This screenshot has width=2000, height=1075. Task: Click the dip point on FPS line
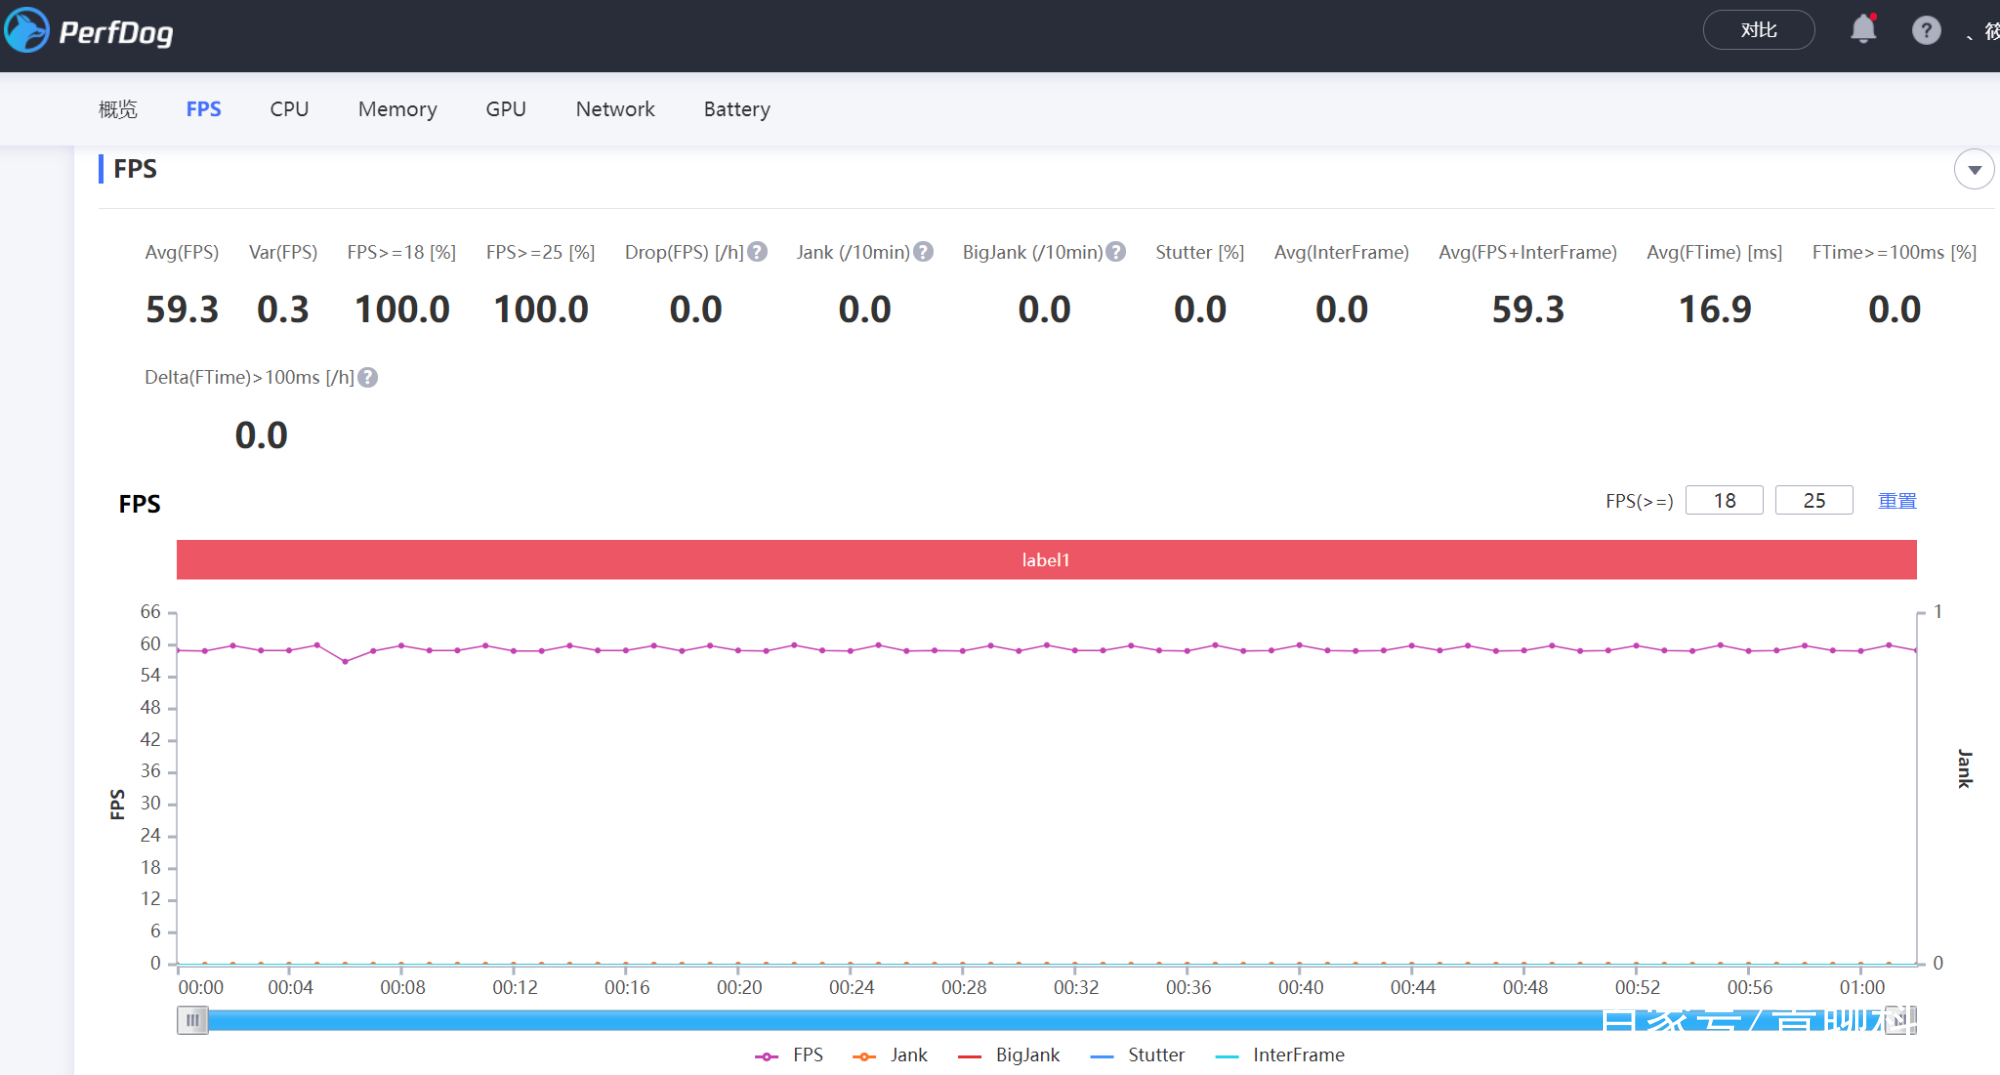coord(345,661)
